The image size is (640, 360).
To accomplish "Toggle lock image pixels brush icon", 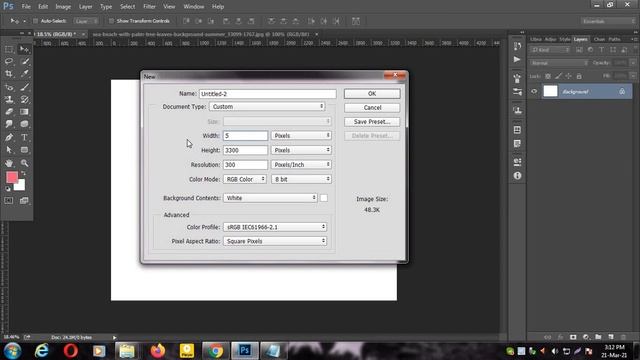I will pyautogui.click(x=558, y=76).
